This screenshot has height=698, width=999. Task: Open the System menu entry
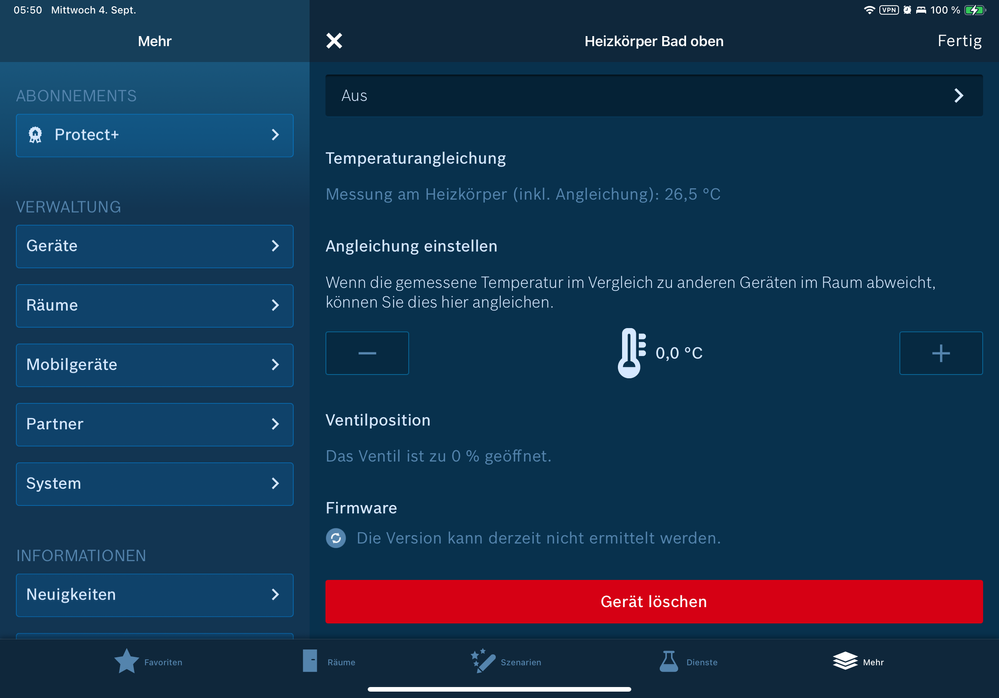155,484
